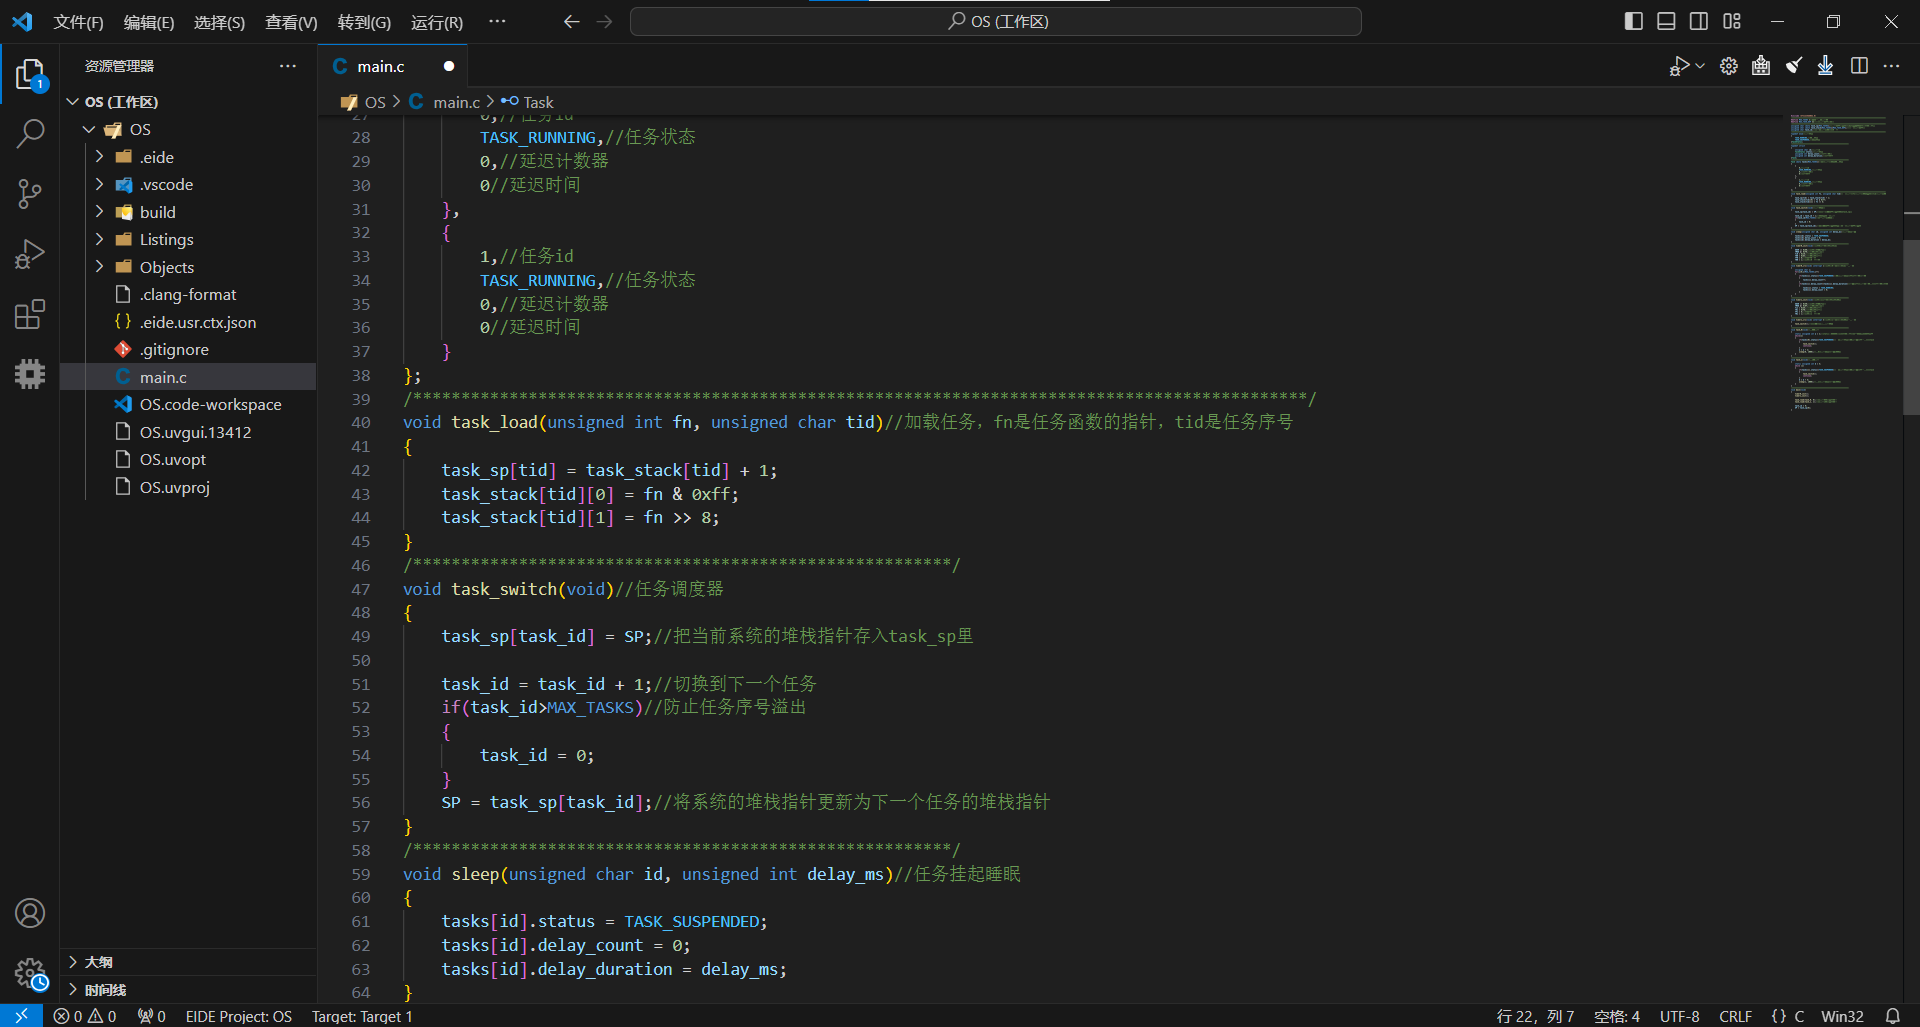Expand the 大纲 outline section
Image resolution: width=1920 pixels, height=1027 pixels.
coord(98,962)
